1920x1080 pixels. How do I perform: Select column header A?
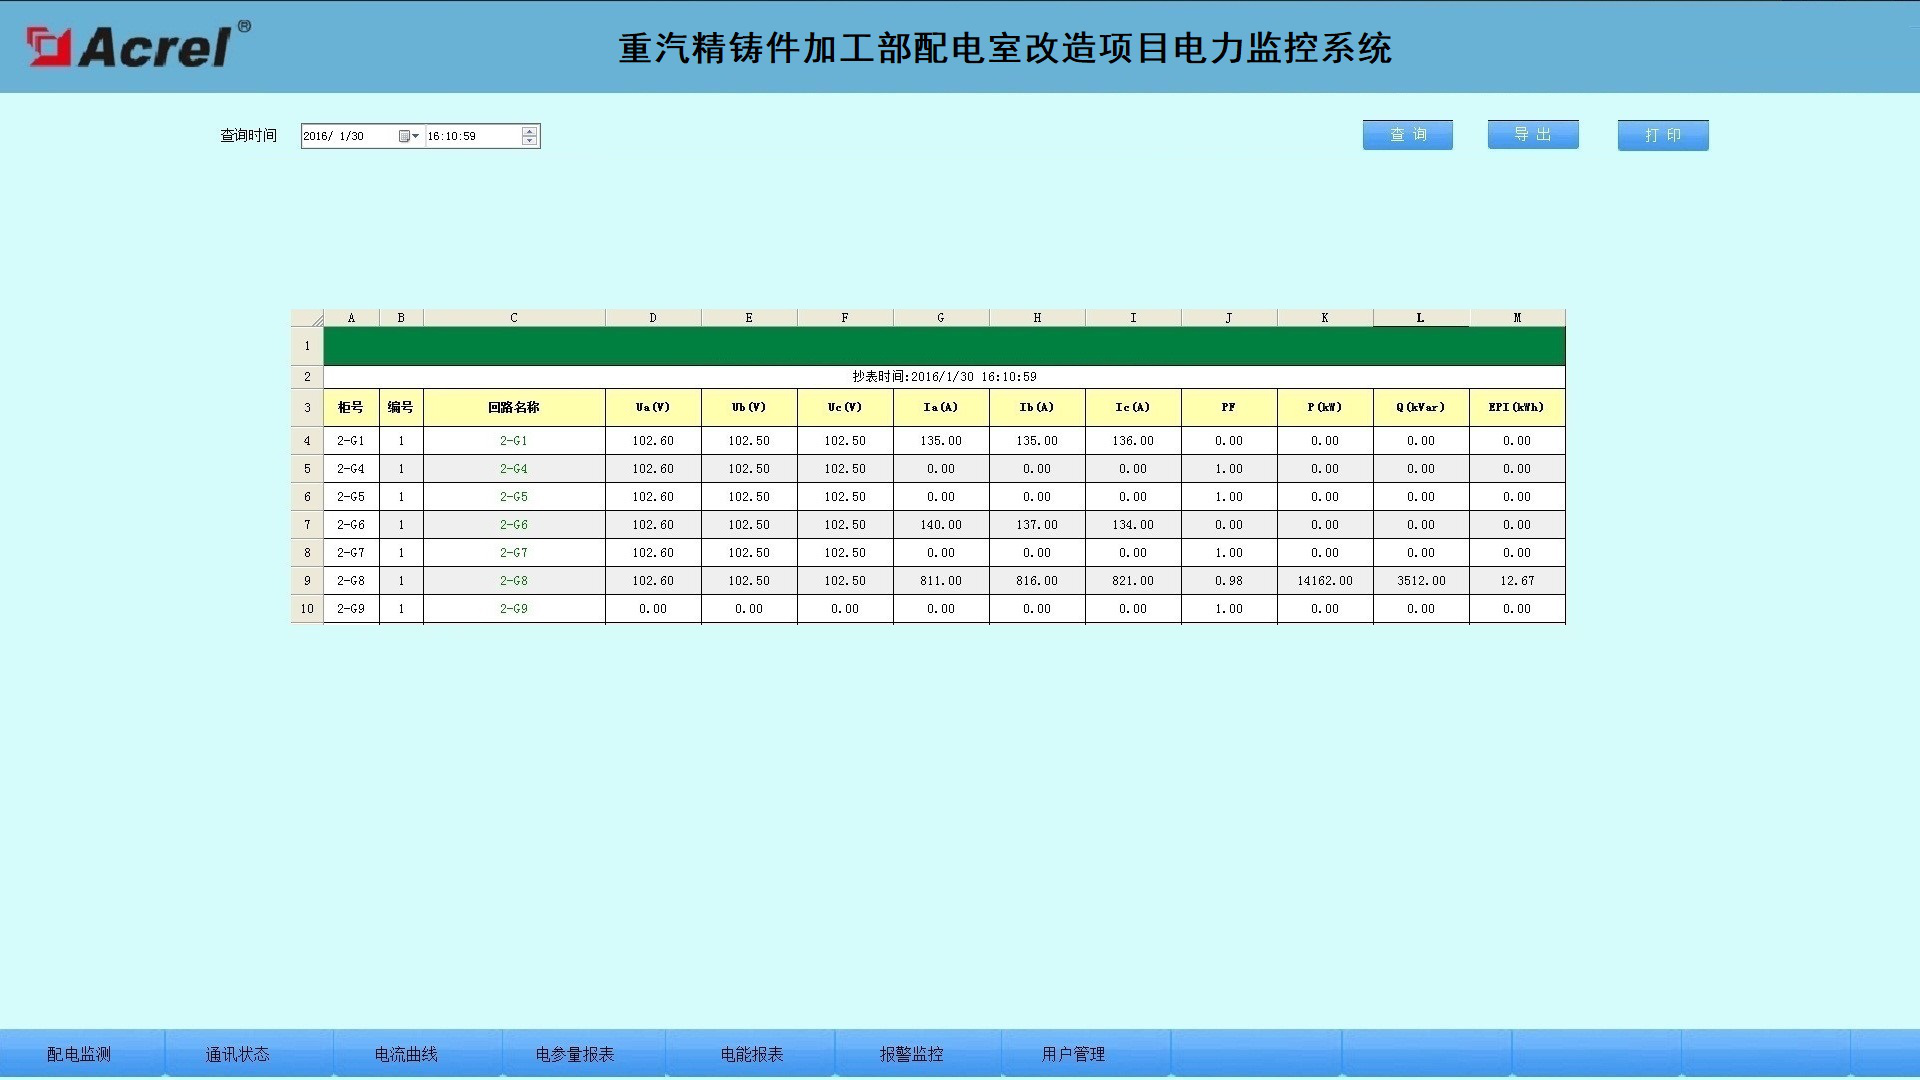click(x=351, y=318)
